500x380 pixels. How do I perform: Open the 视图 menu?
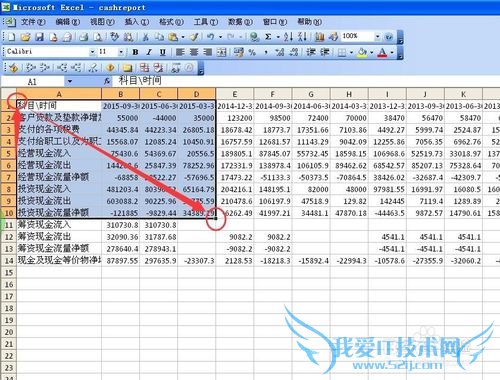coord(102,22)
